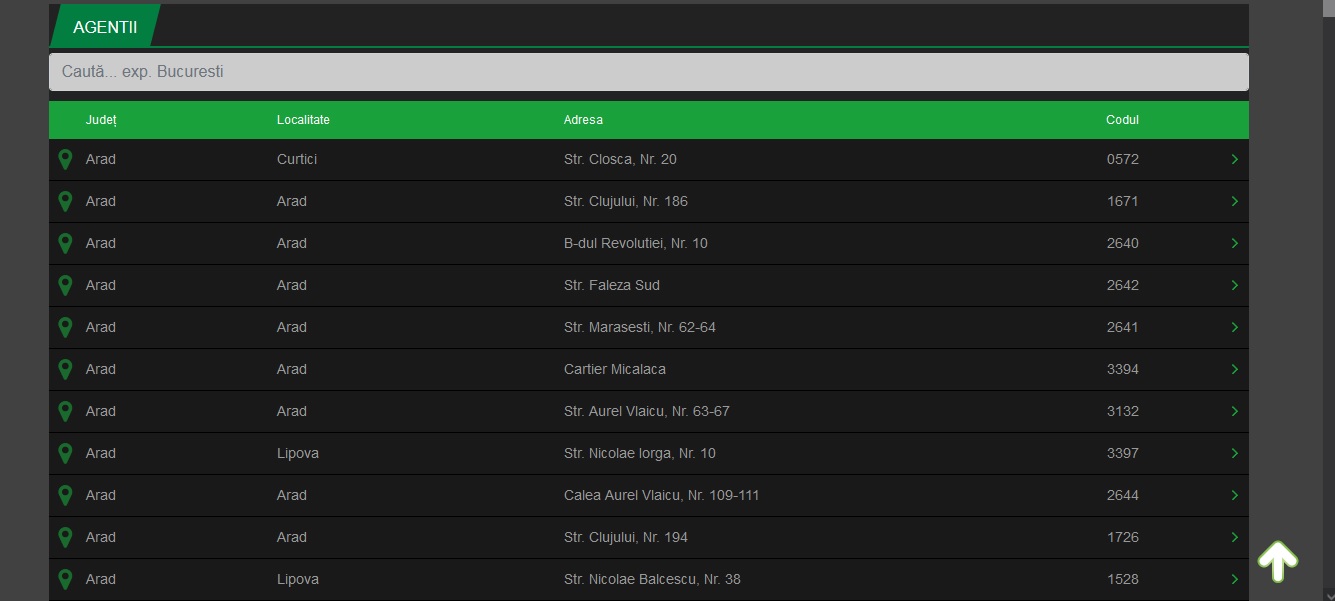The width and height of the screenshot is (1335, 601).
Task: Click the code value 1671
Action: pyautogui.click(x=1123, y=201)
